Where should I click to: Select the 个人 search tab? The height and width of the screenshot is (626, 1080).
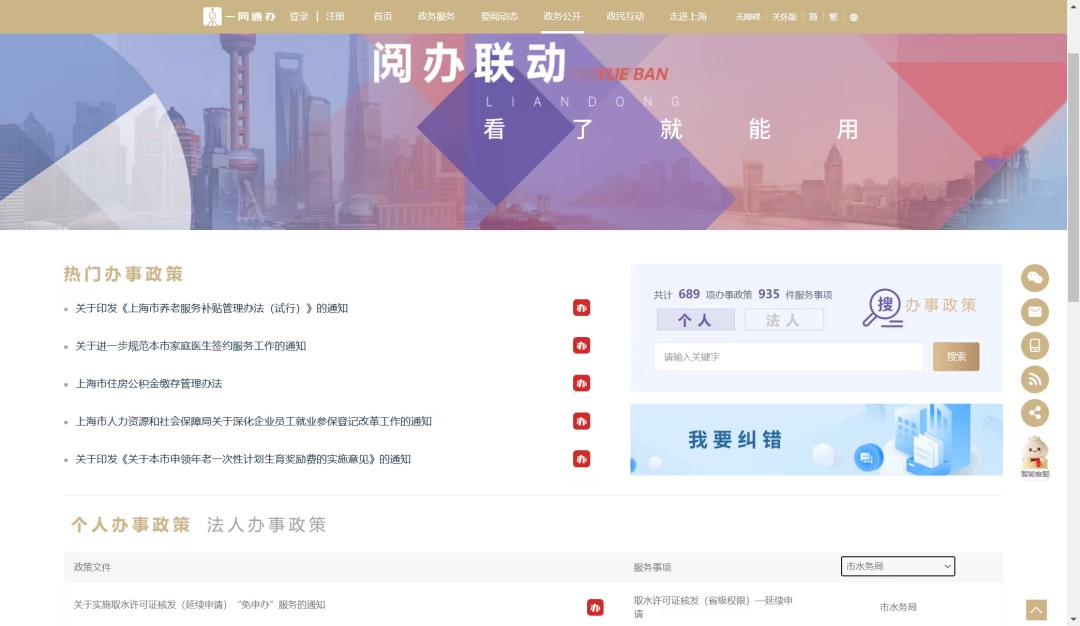[696, 320]
